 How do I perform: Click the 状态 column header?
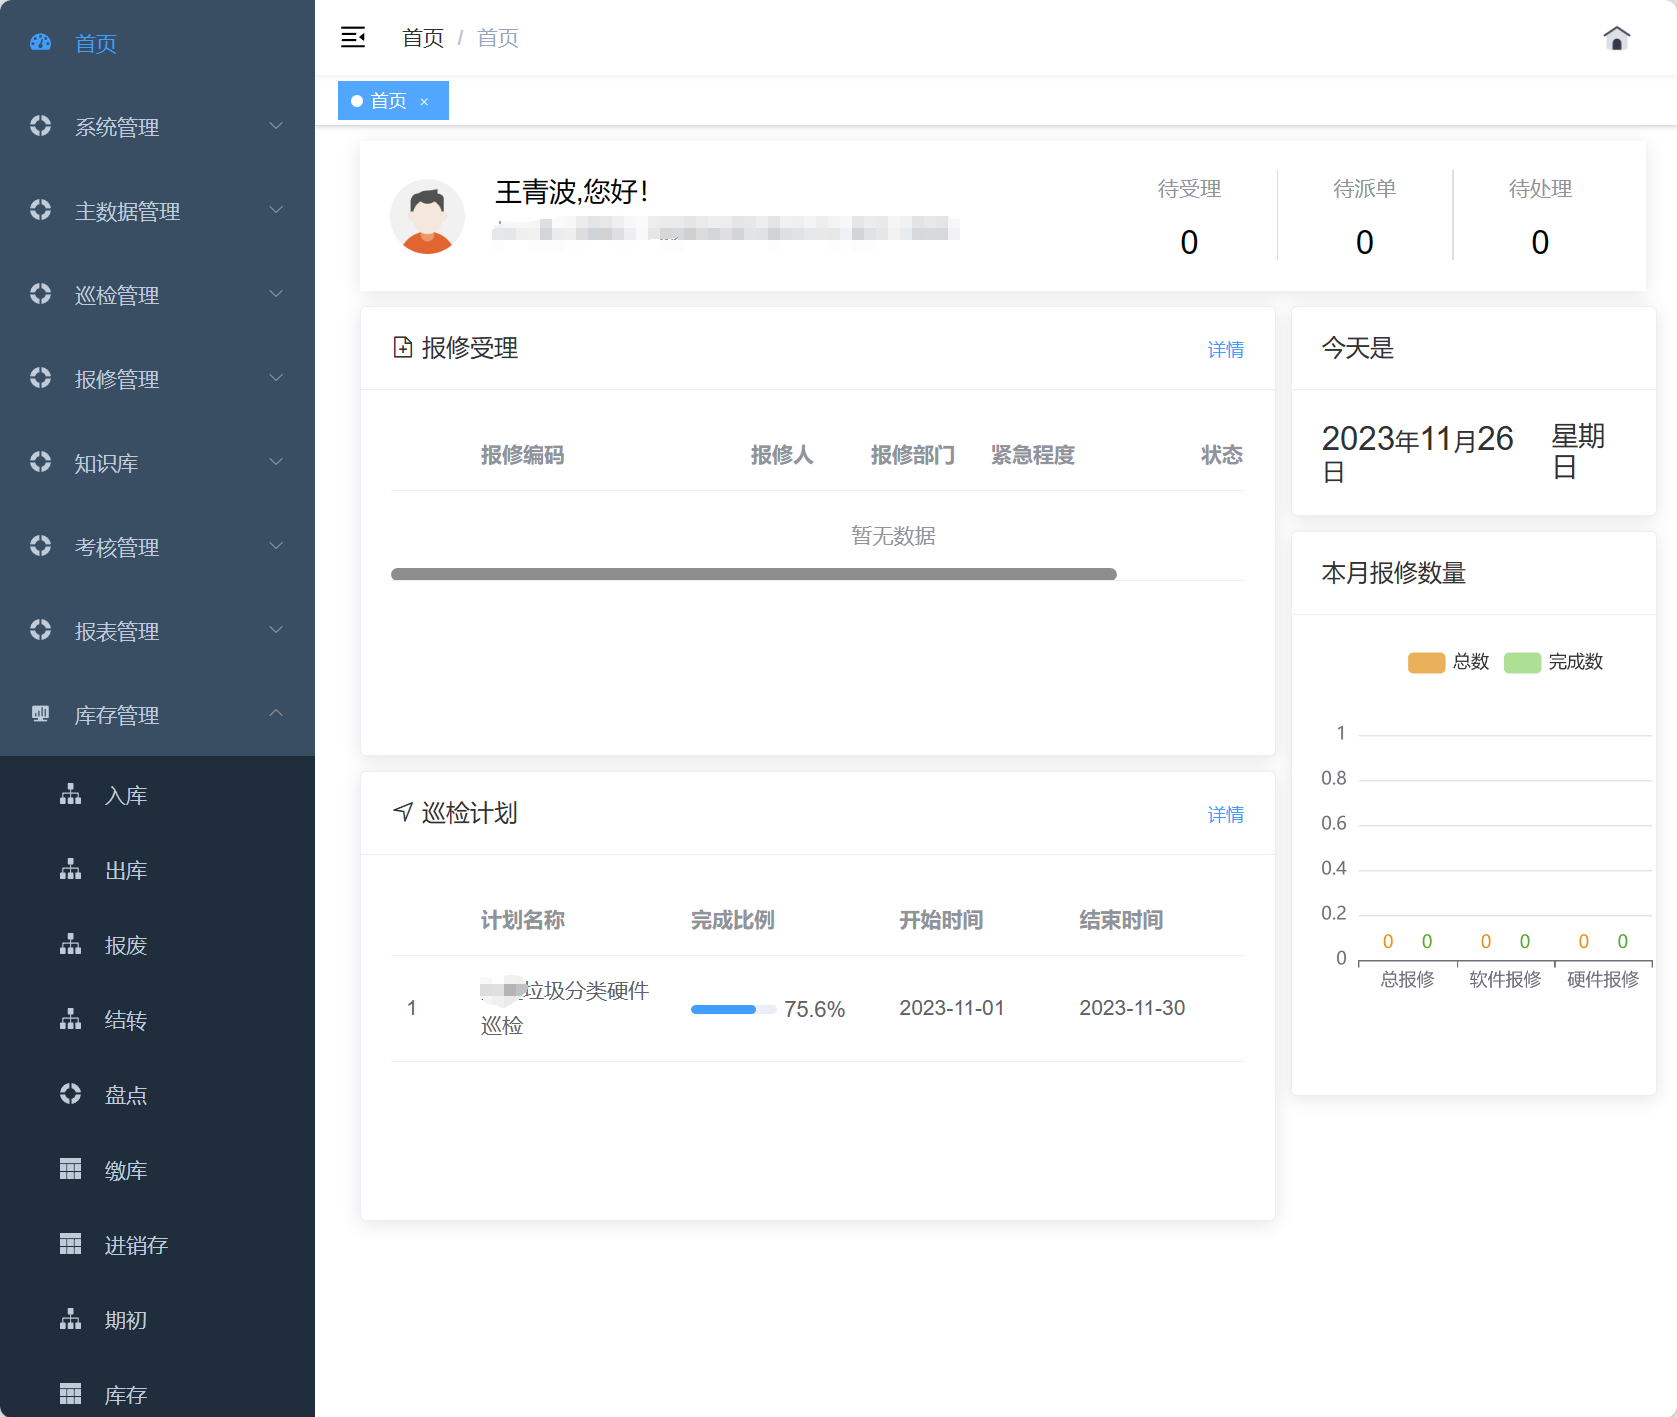tap(1222, 455)
